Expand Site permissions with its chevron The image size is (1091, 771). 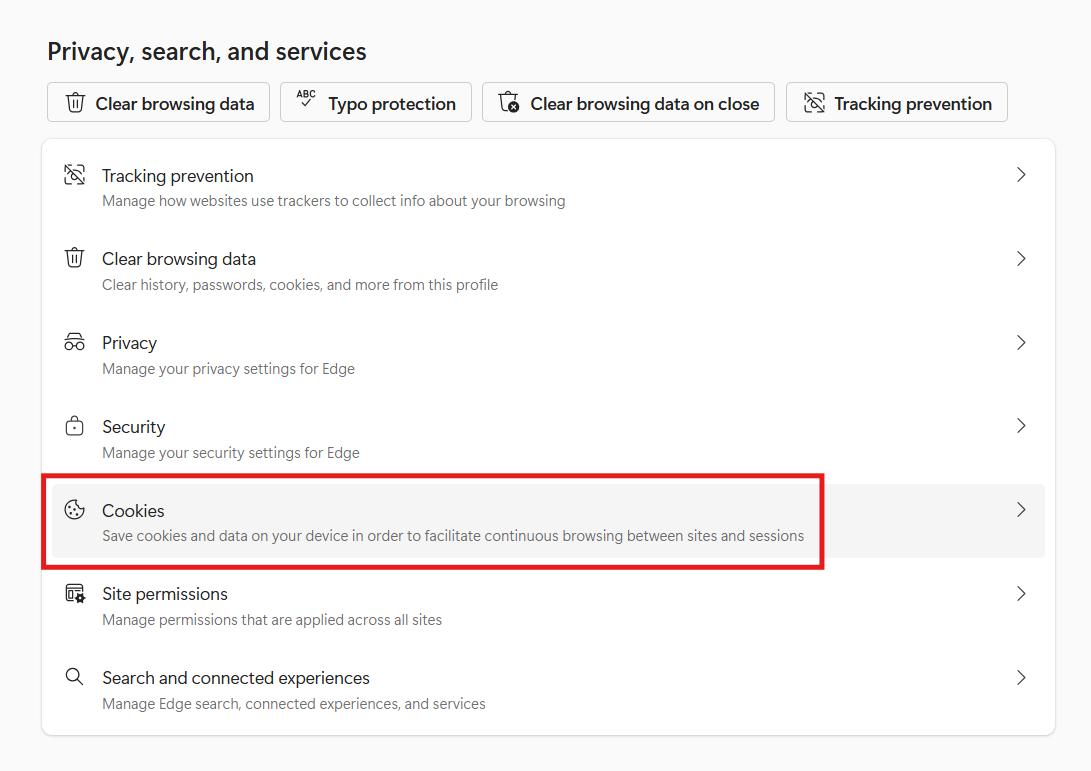[1020, 594]
